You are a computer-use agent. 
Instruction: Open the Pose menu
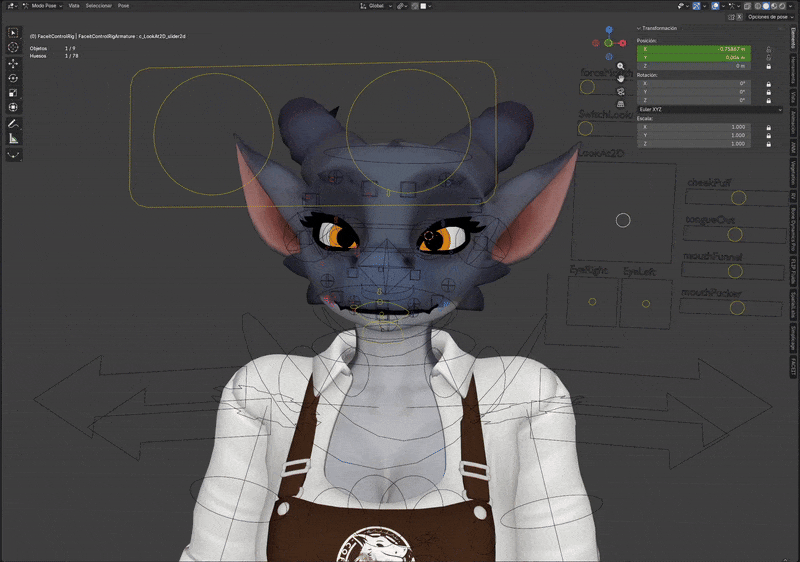[123, 6]
